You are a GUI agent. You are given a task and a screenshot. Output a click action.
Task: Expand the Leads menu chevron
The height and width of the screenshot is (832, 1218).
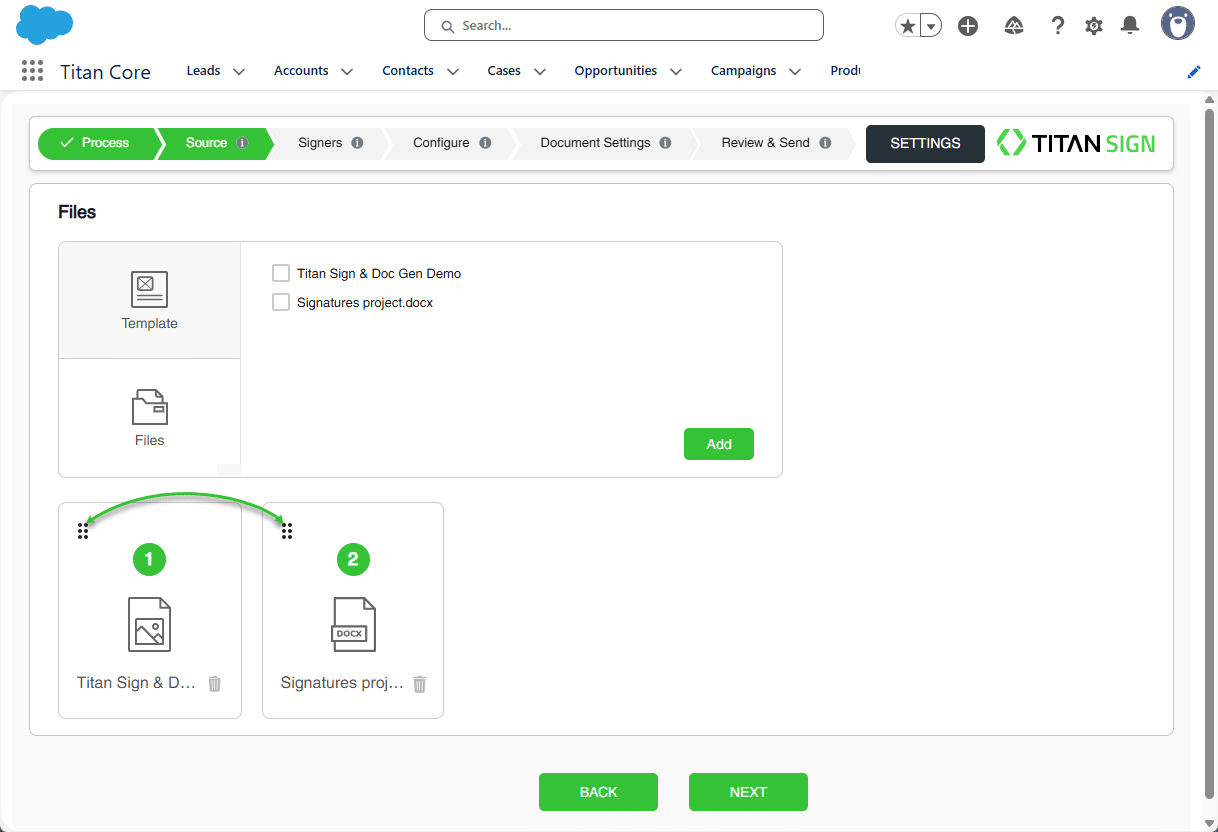(x=239, y=72)
